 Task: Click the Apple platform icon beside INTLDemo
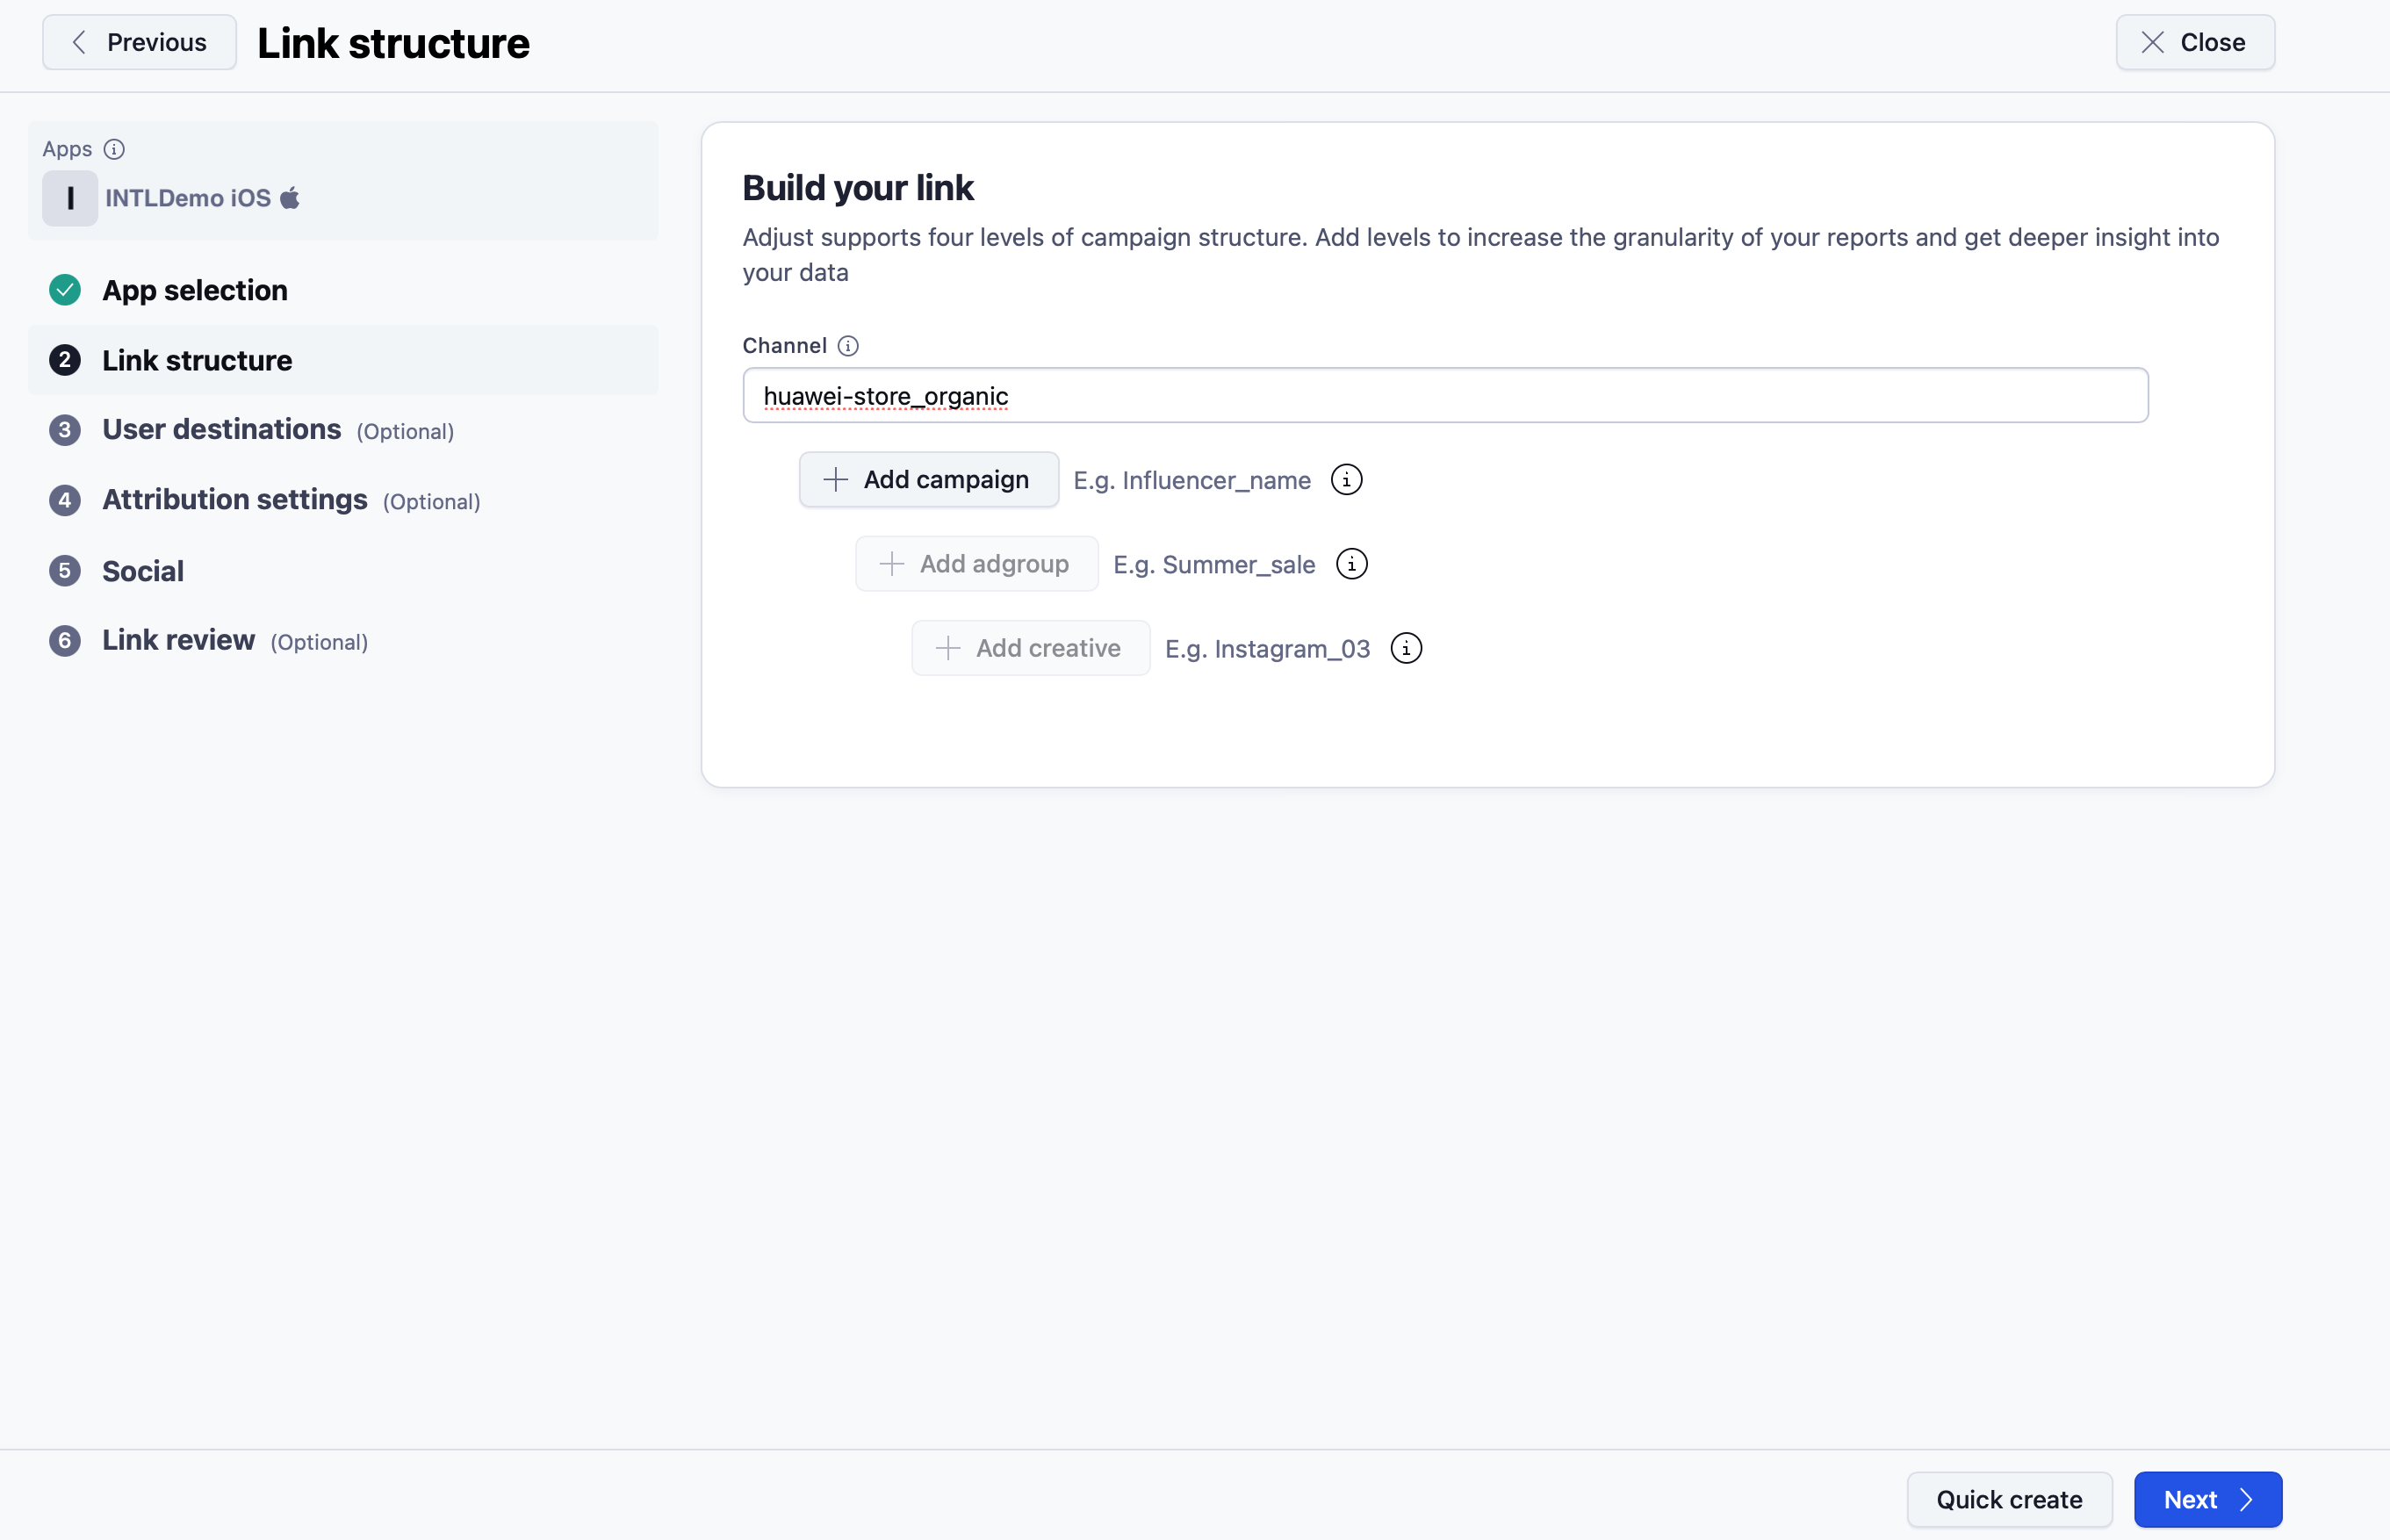pyautogui.click(x=290, y=198)
